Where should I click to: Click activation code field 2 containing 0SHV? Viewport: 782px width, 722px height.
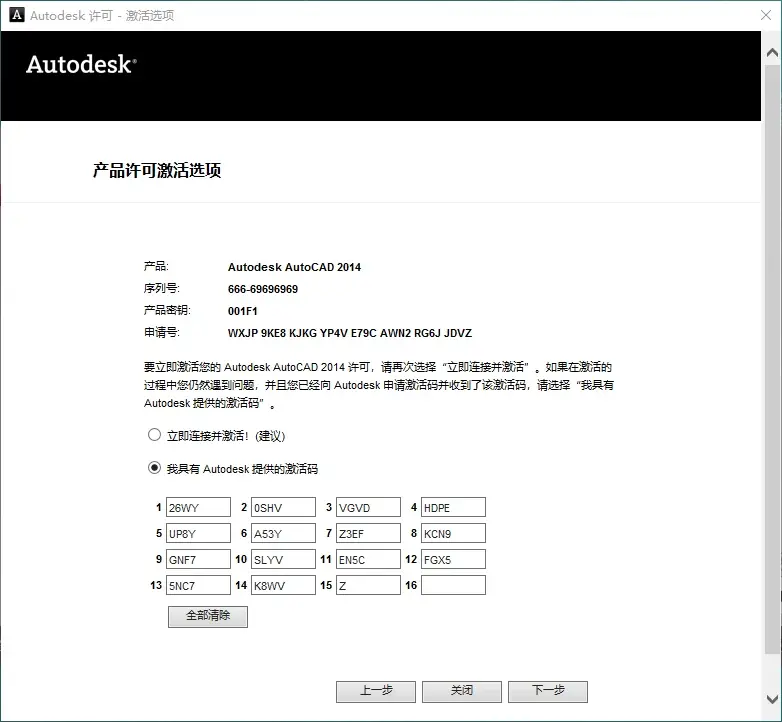click(283, 507)
